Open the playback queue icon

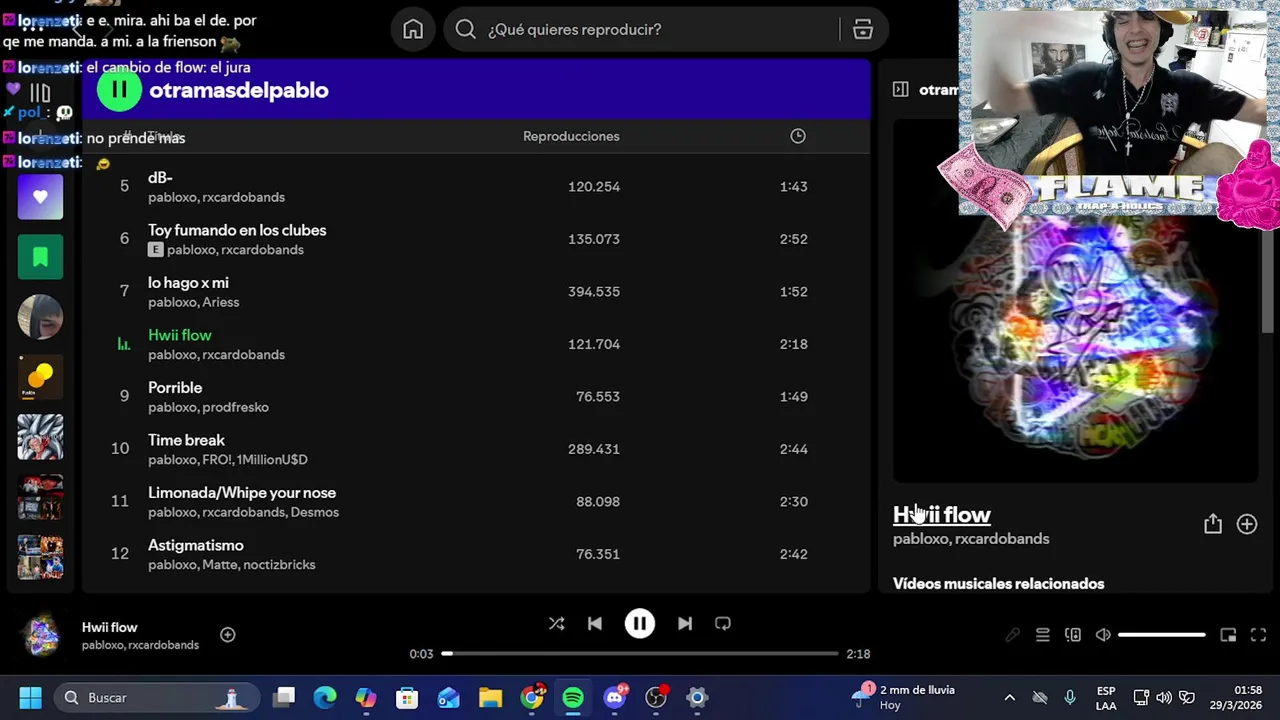pos(1042,635)
